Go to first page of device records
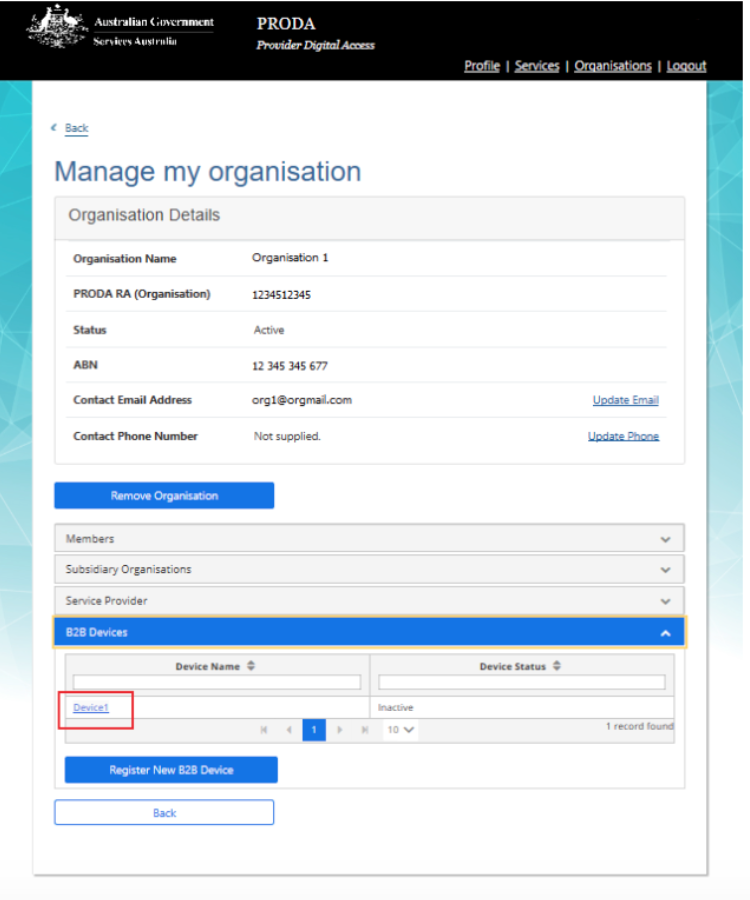The image size is (750, 900). 264,730
